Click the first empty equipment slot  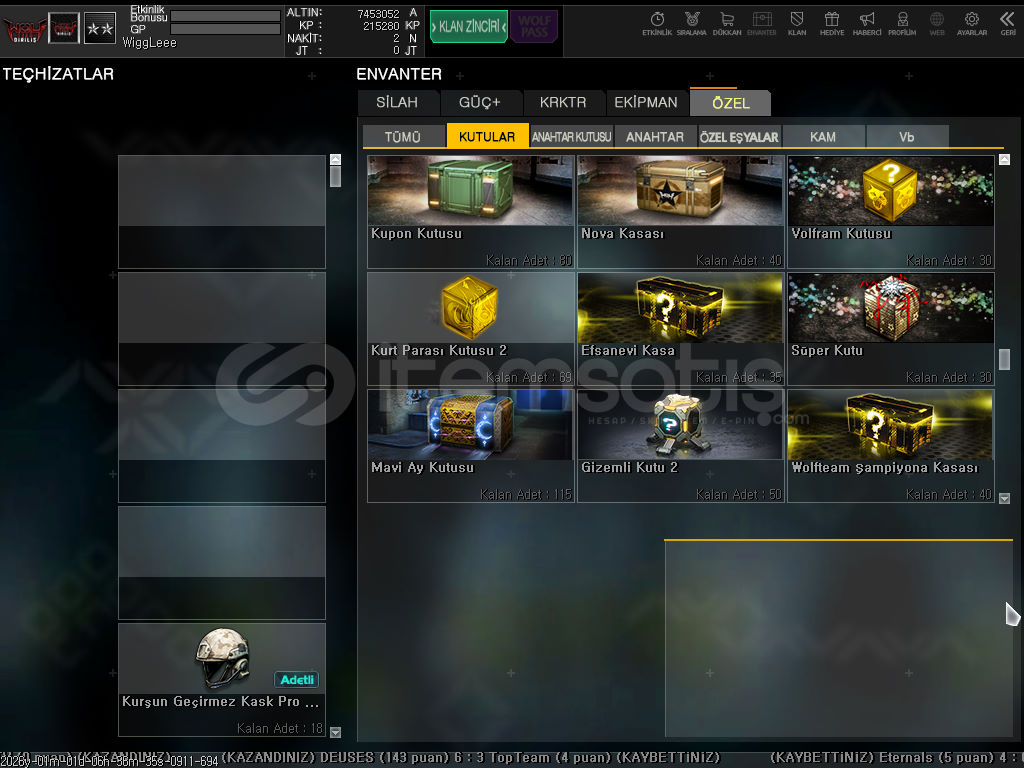point(222,212)
